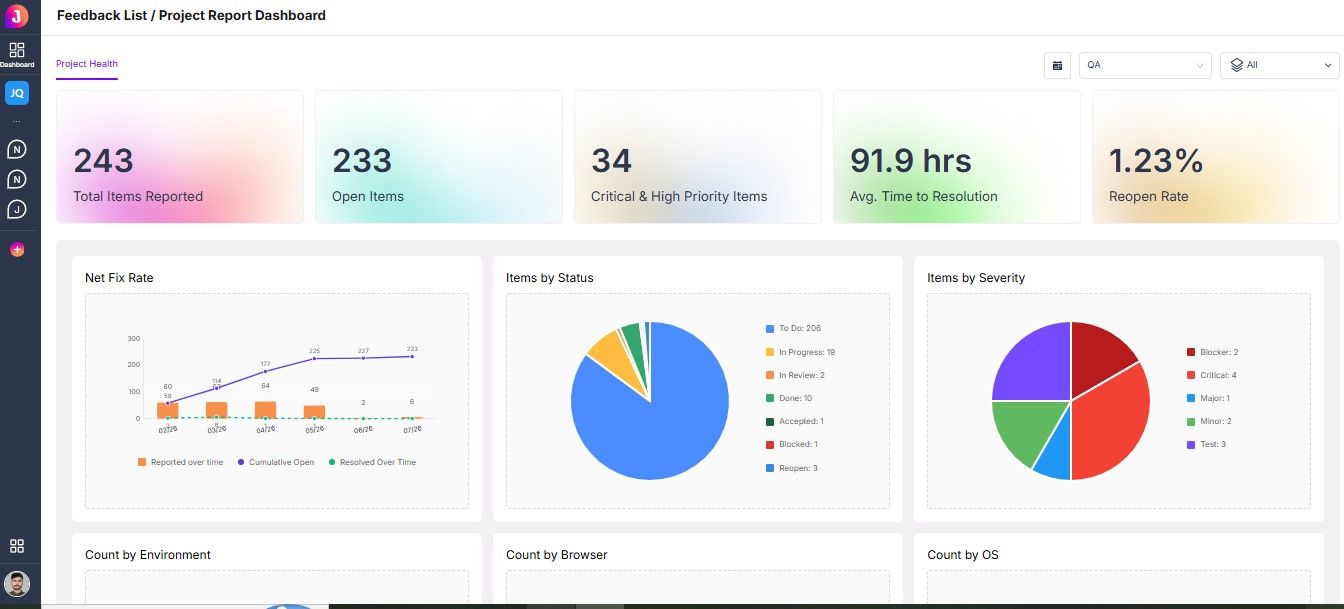Toggle the In Progress: 19 legend entry
The image size is (1344, 609).
[800, 352]
